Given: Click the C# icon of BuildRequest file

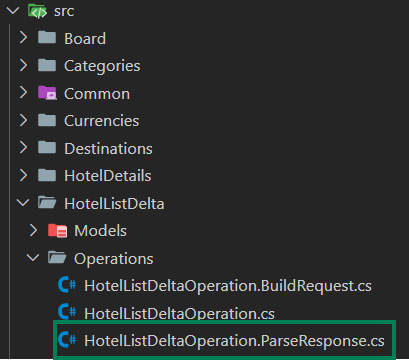Looking at the screenshot, I should [x=67, y=285].
